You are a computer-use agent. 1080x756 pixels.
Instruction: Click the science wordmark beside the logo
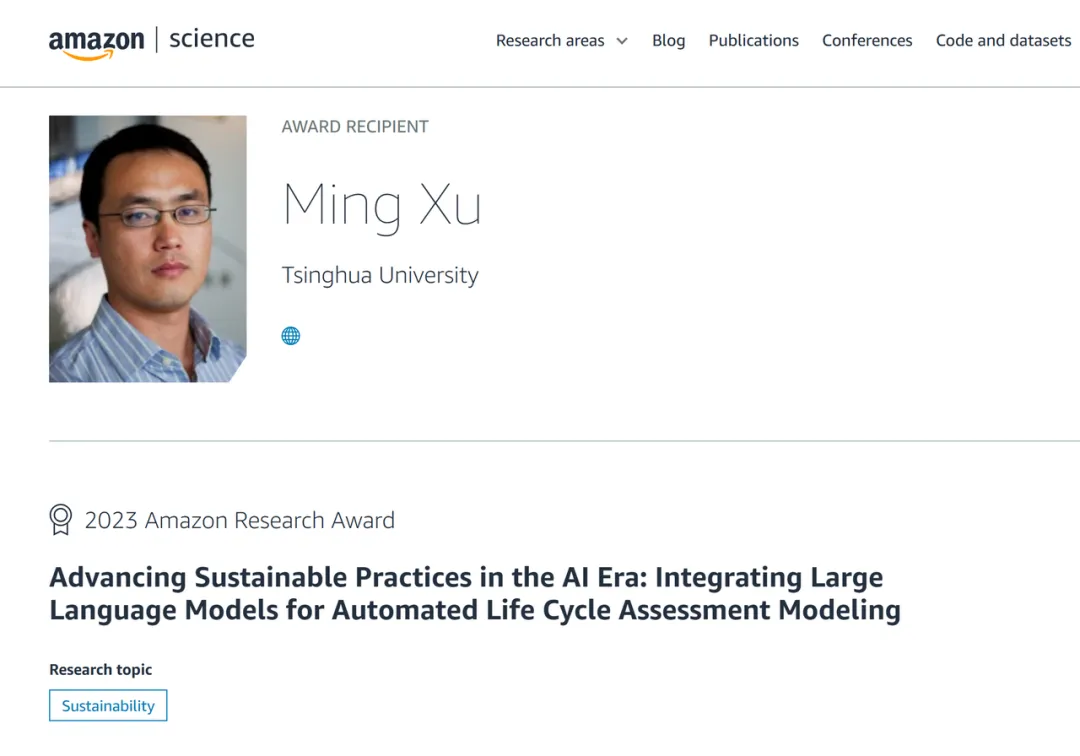coord(212,39)
